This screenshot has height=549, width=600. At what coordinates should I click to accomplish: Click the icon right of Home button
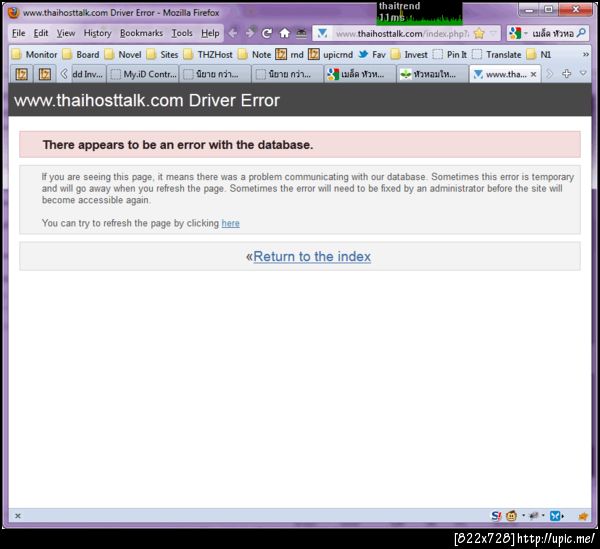(302, 33)
